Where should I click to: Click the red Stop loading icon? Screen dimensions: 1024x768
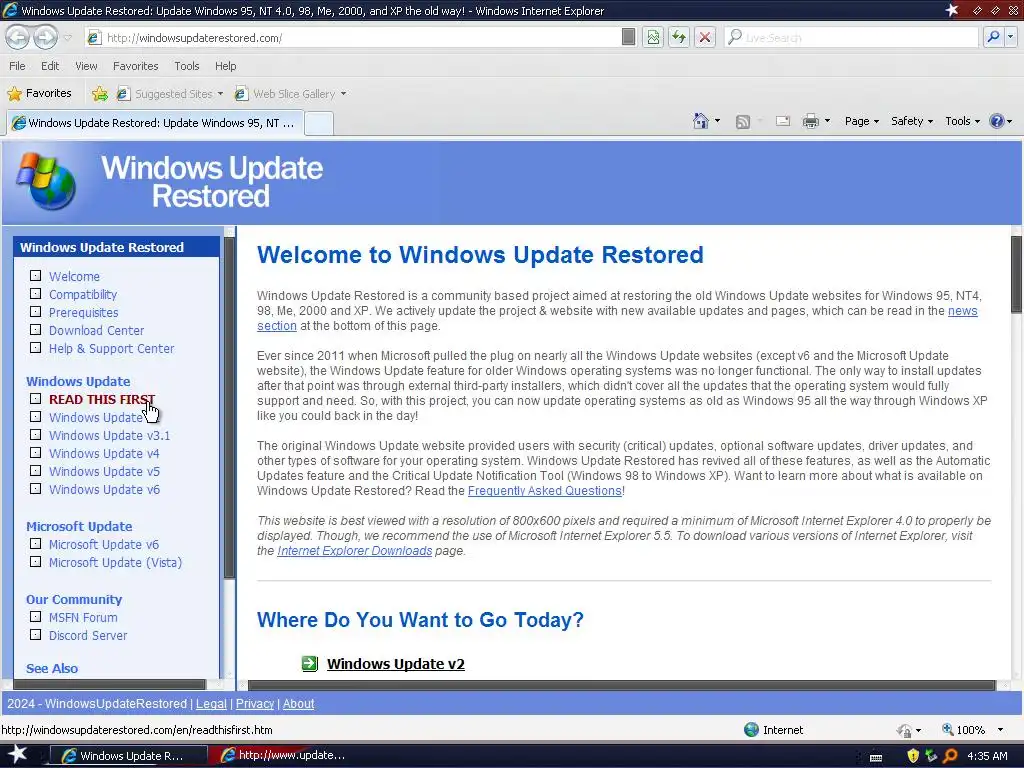click(705, 37)
